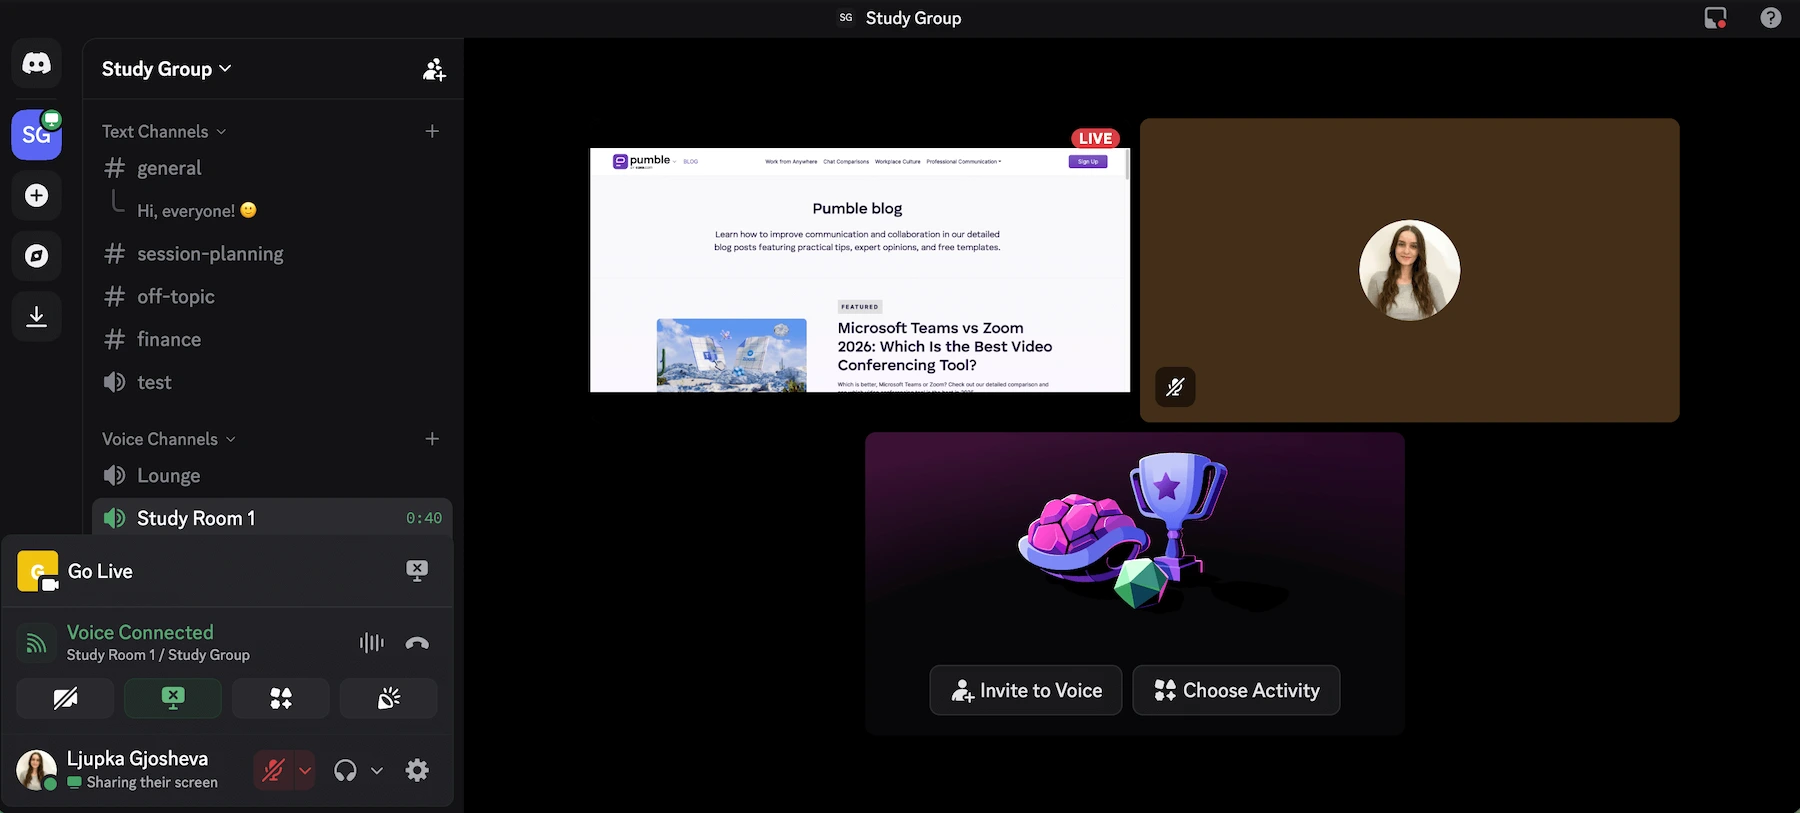Focus the participant avatar video tile

[x=1410, y=270]
